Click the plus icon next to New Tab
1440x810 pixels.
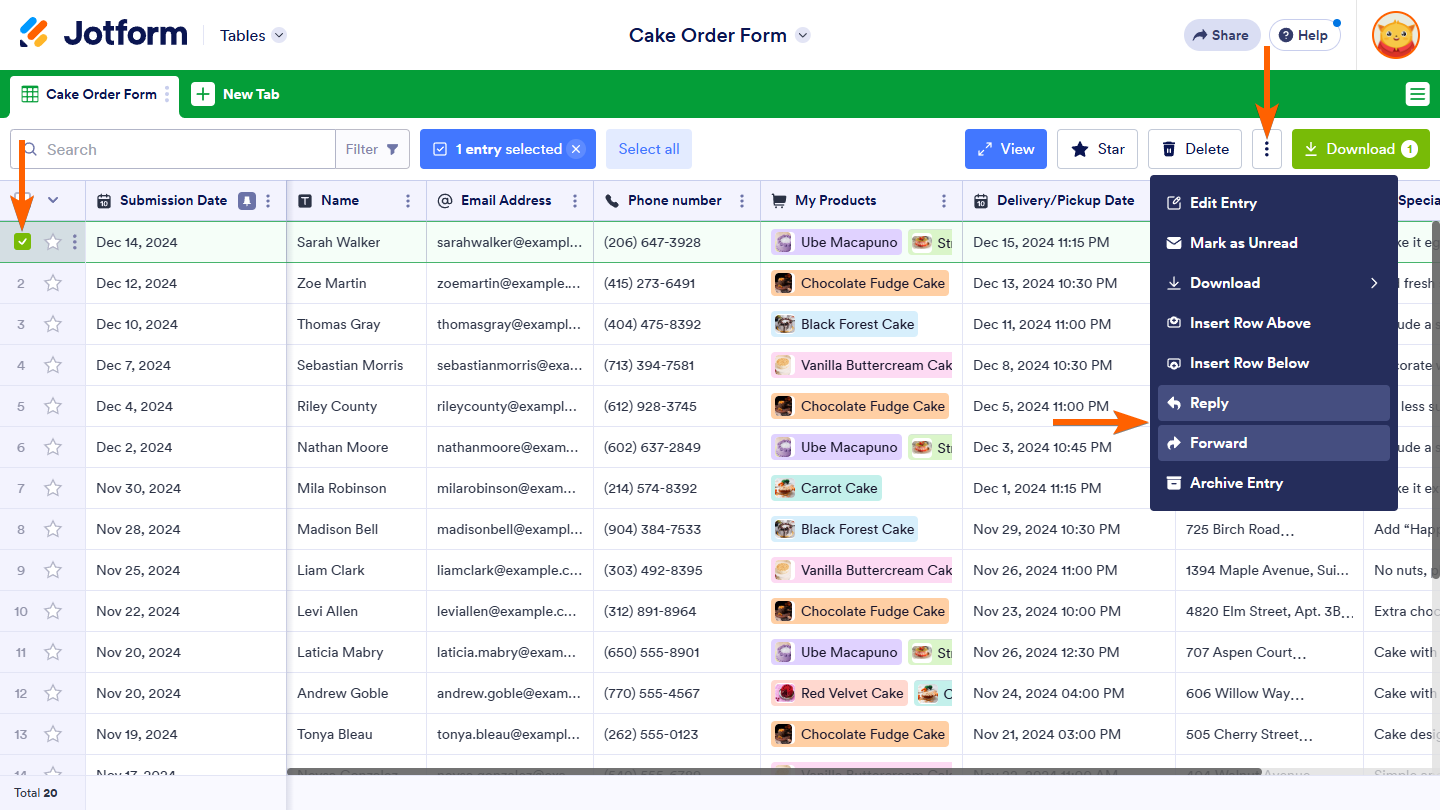(x=203, y=94)
